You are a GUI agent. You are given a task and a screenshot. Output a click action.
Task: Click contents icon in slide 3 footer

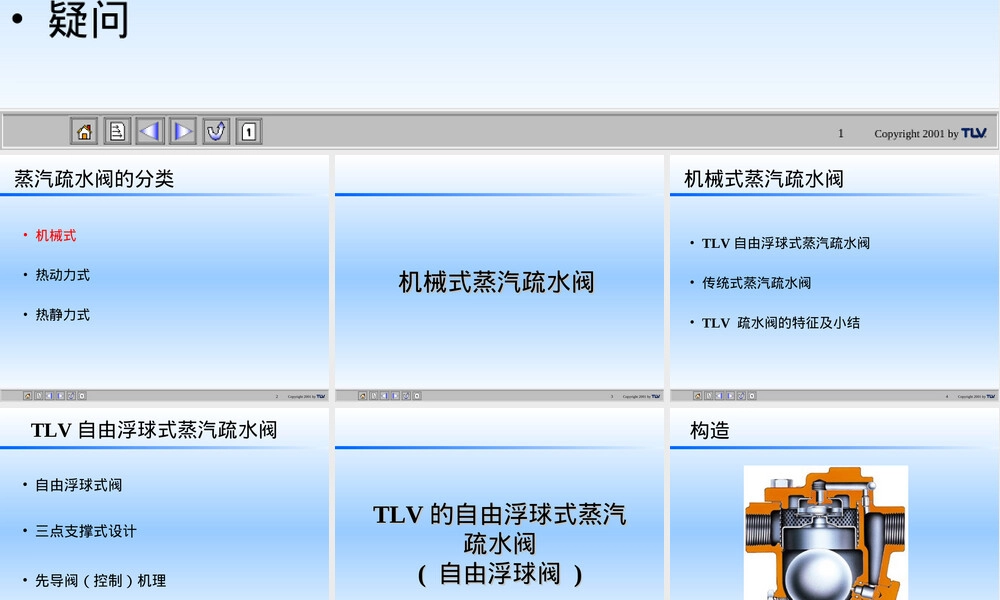coord(374,396)
